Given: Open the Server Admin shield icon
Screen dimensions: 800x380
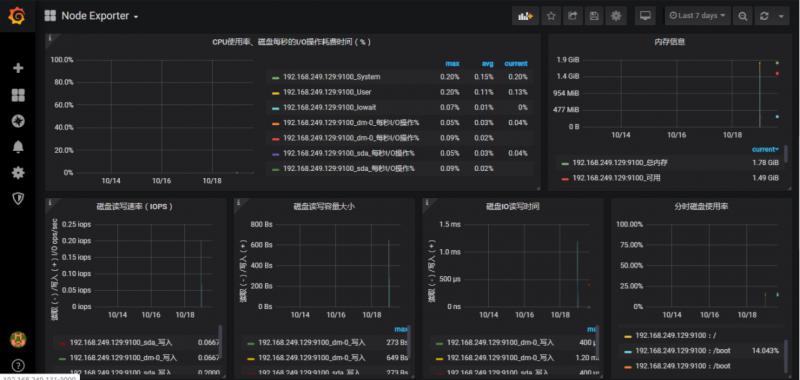Looking at the screenshot, I should 18,198.
